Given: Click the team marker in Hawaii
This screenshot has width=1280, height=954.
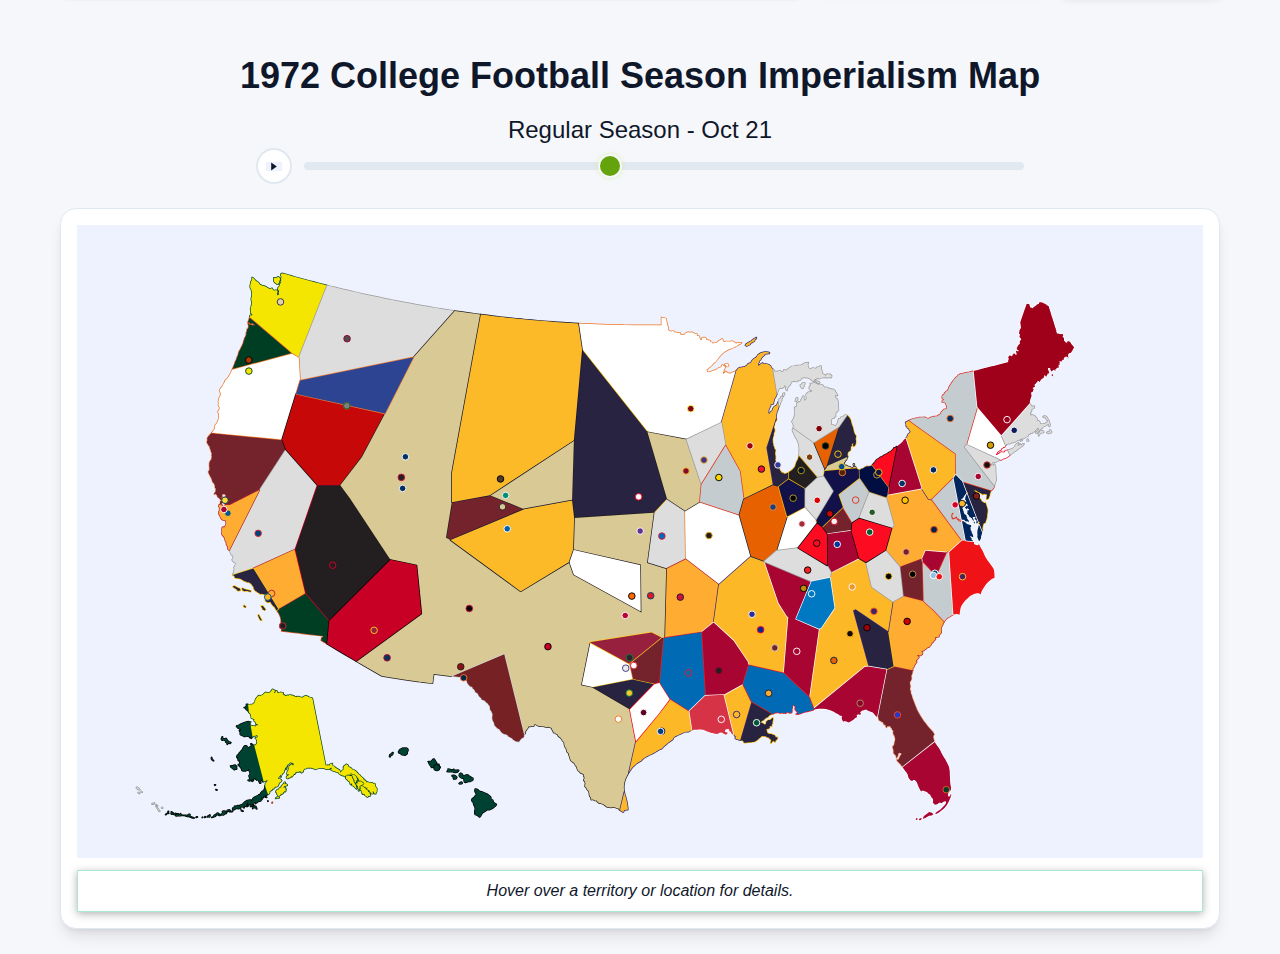Looking at the screenshot, I should 437,767.
